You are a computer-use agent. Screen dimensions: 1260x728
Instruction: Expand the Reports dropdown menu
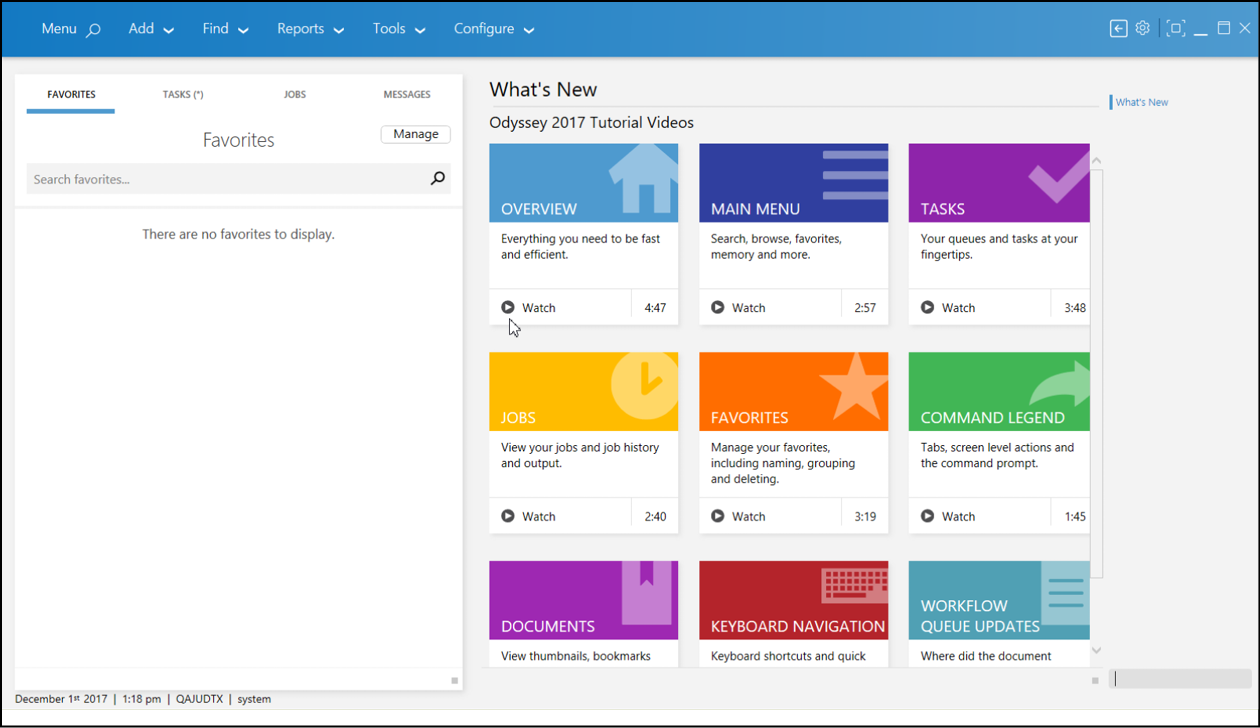point(310,29)
